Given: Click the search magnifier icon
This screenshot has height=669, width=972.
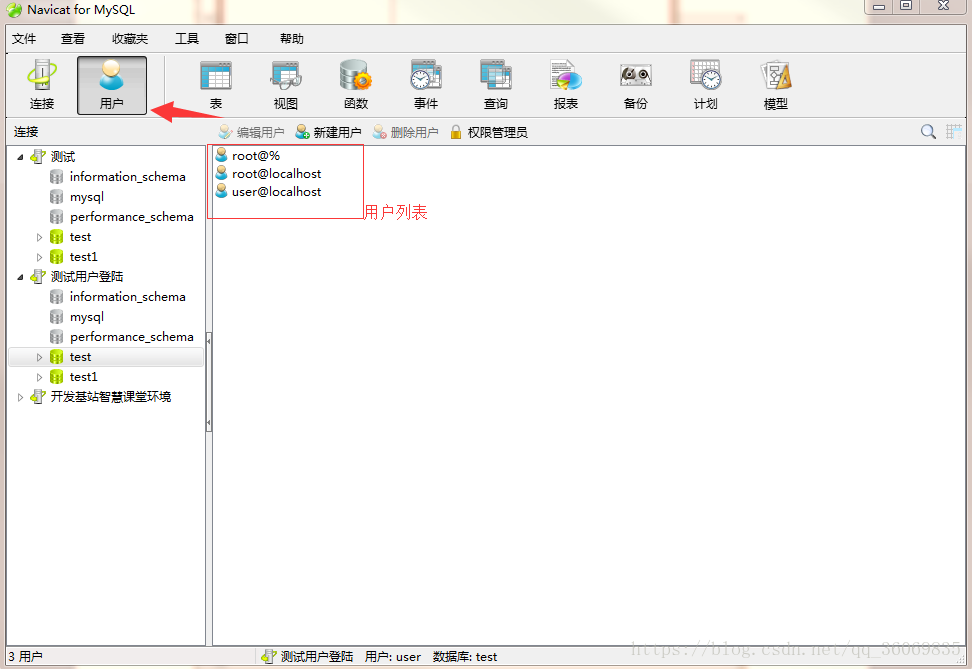Looking at the screenshot, I should pyautogui.click(x=928, y=131).
